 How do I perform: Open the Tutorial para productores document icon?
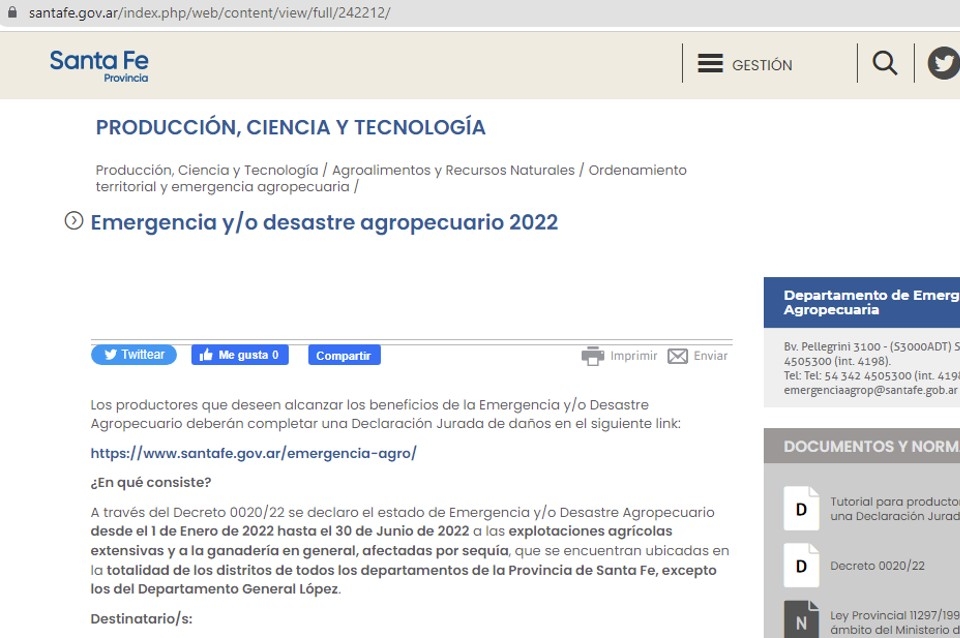pos(801,509)
